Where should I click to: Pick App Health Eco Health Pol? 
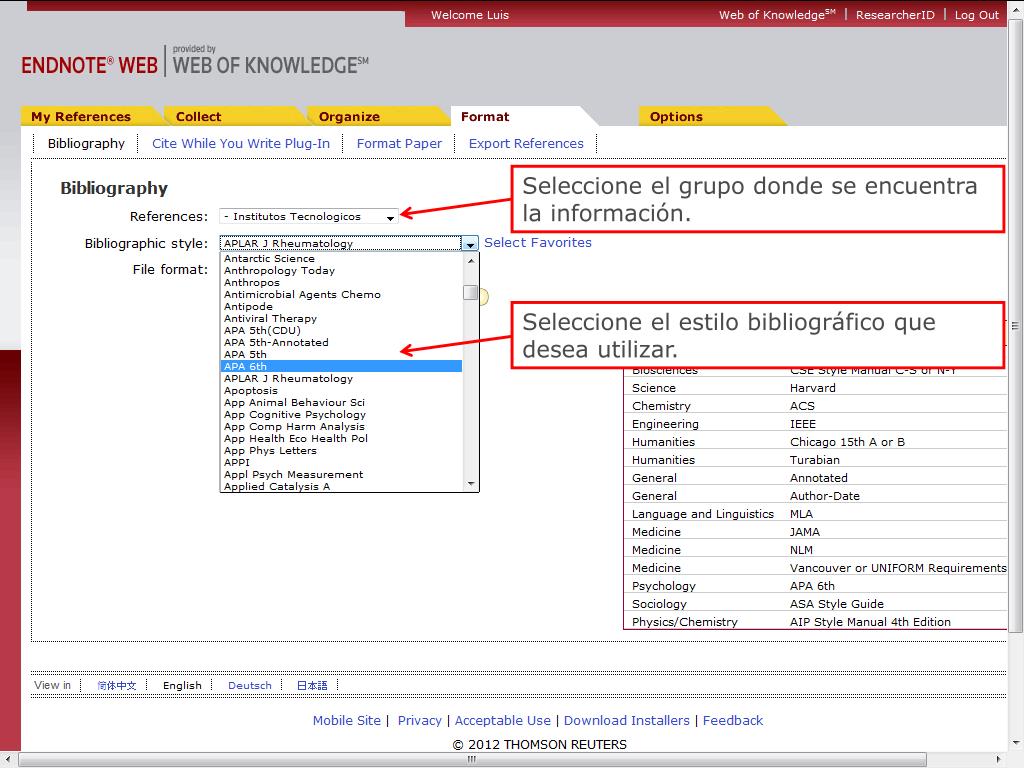click(x=341, y=438)
